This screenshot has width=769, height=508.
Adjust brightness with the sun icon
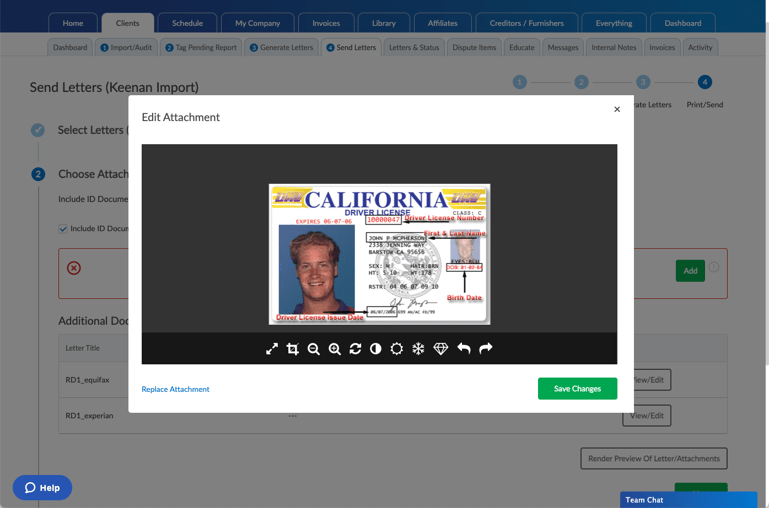click(397, 349)
